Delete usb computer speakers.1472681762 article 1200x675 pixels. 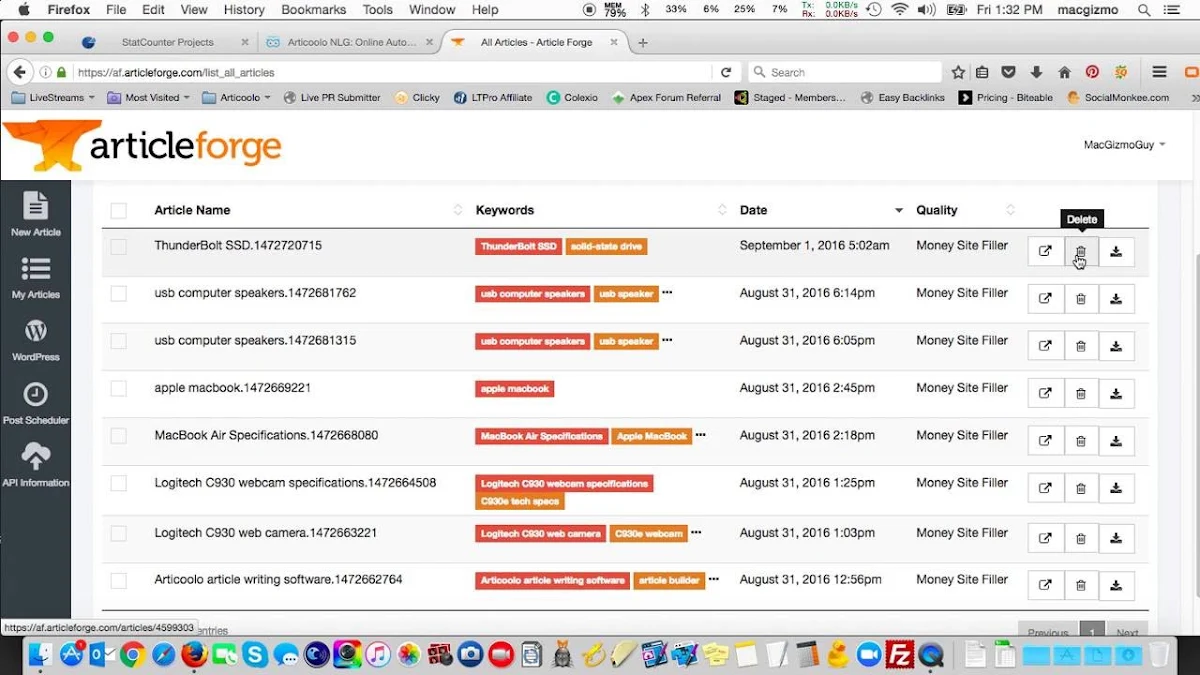1081,299
